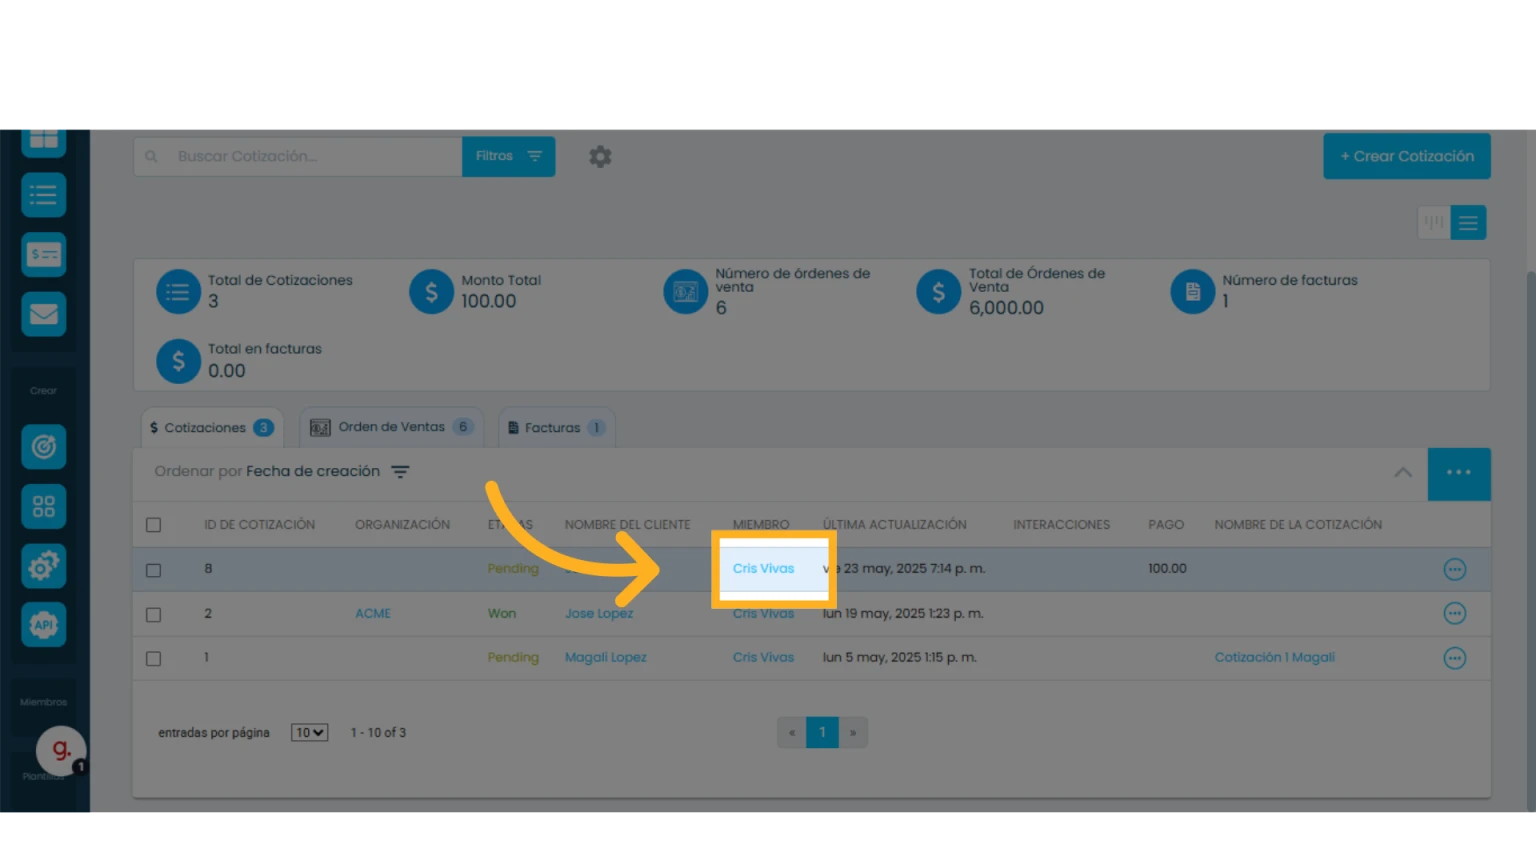Click the Won status in row 2
This screenshot has height=864, width=1536.
tap(502, 614)
